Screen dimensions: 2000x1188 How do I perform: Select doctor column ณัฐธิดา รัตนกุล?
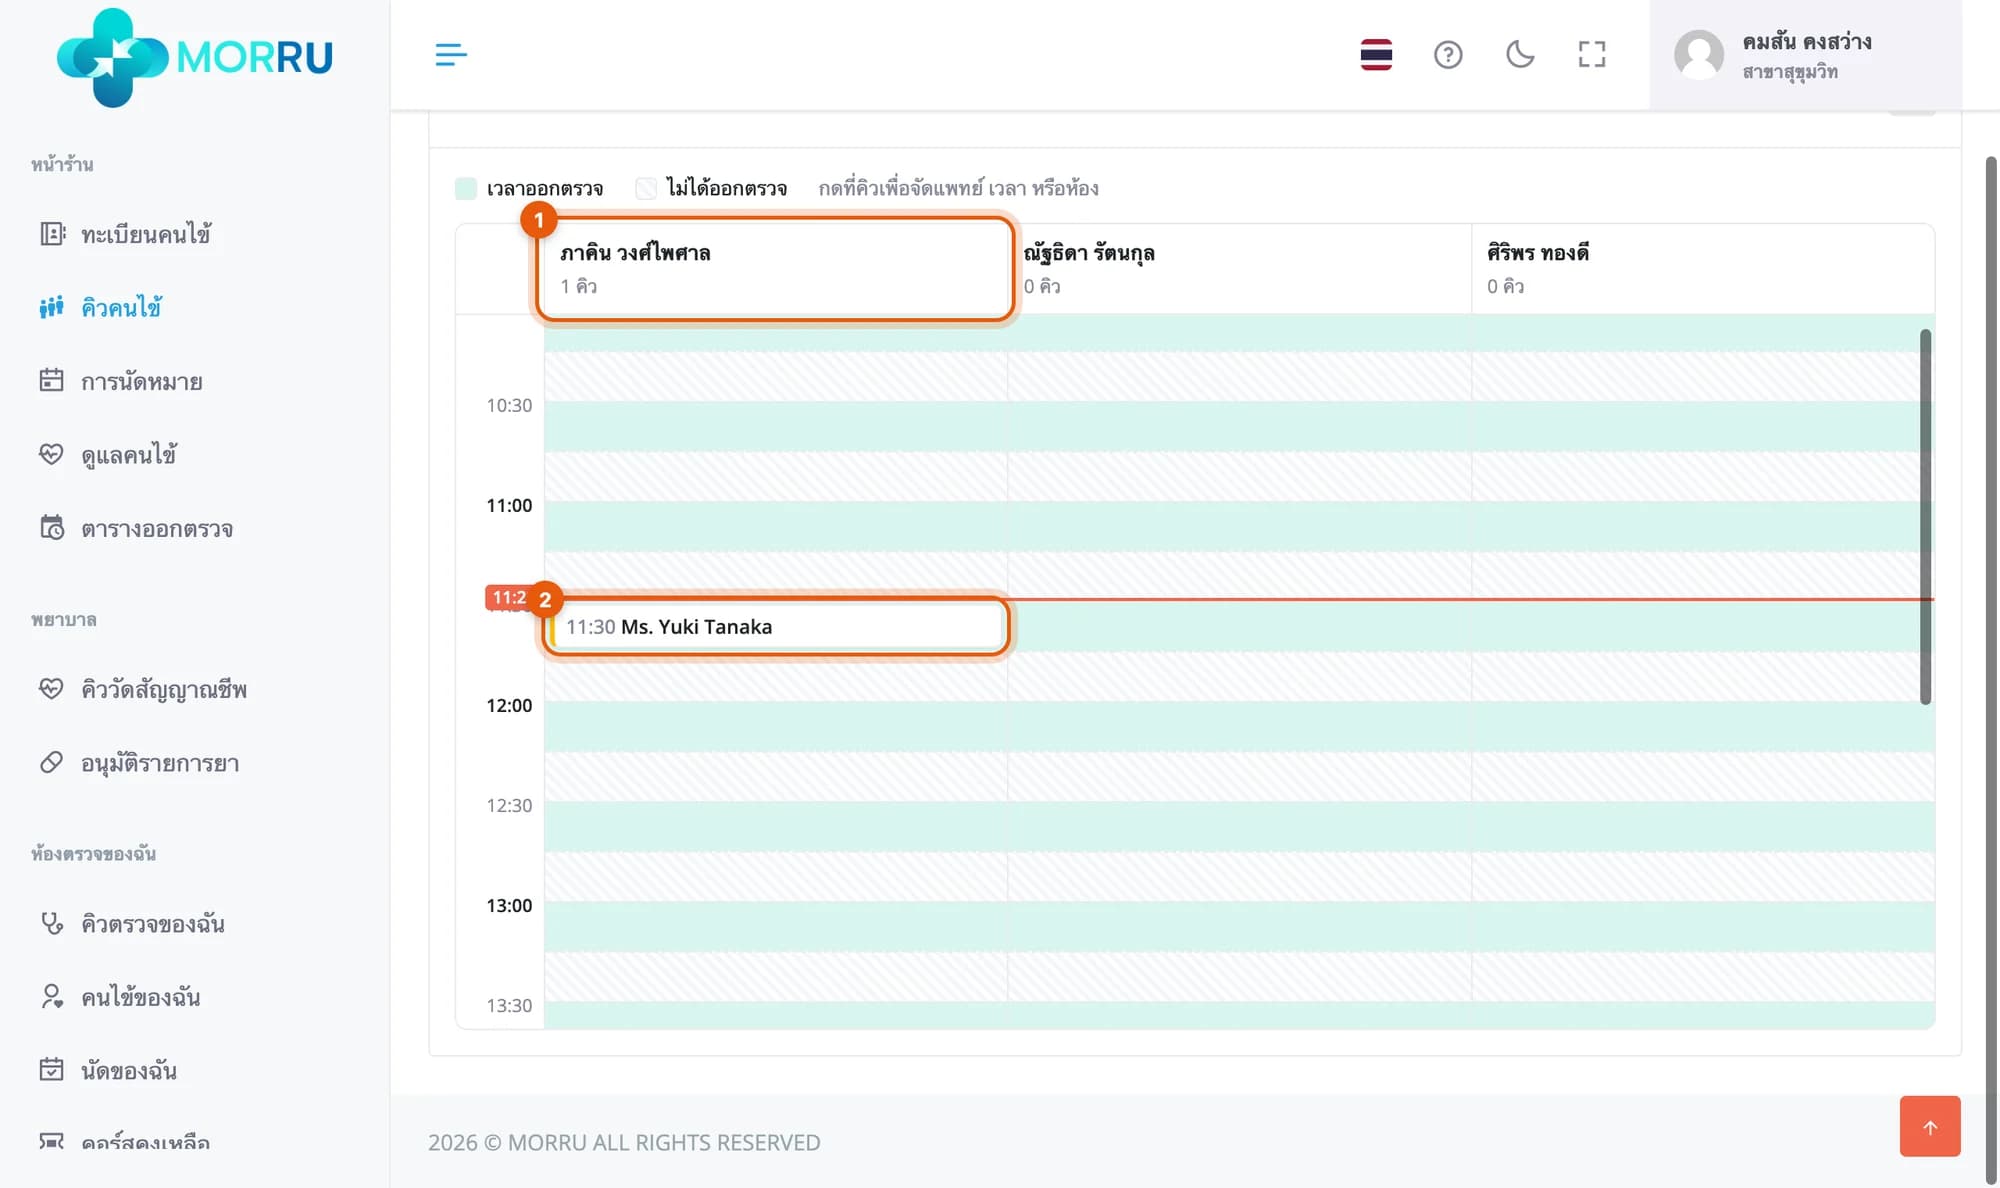coord(1239,269)
